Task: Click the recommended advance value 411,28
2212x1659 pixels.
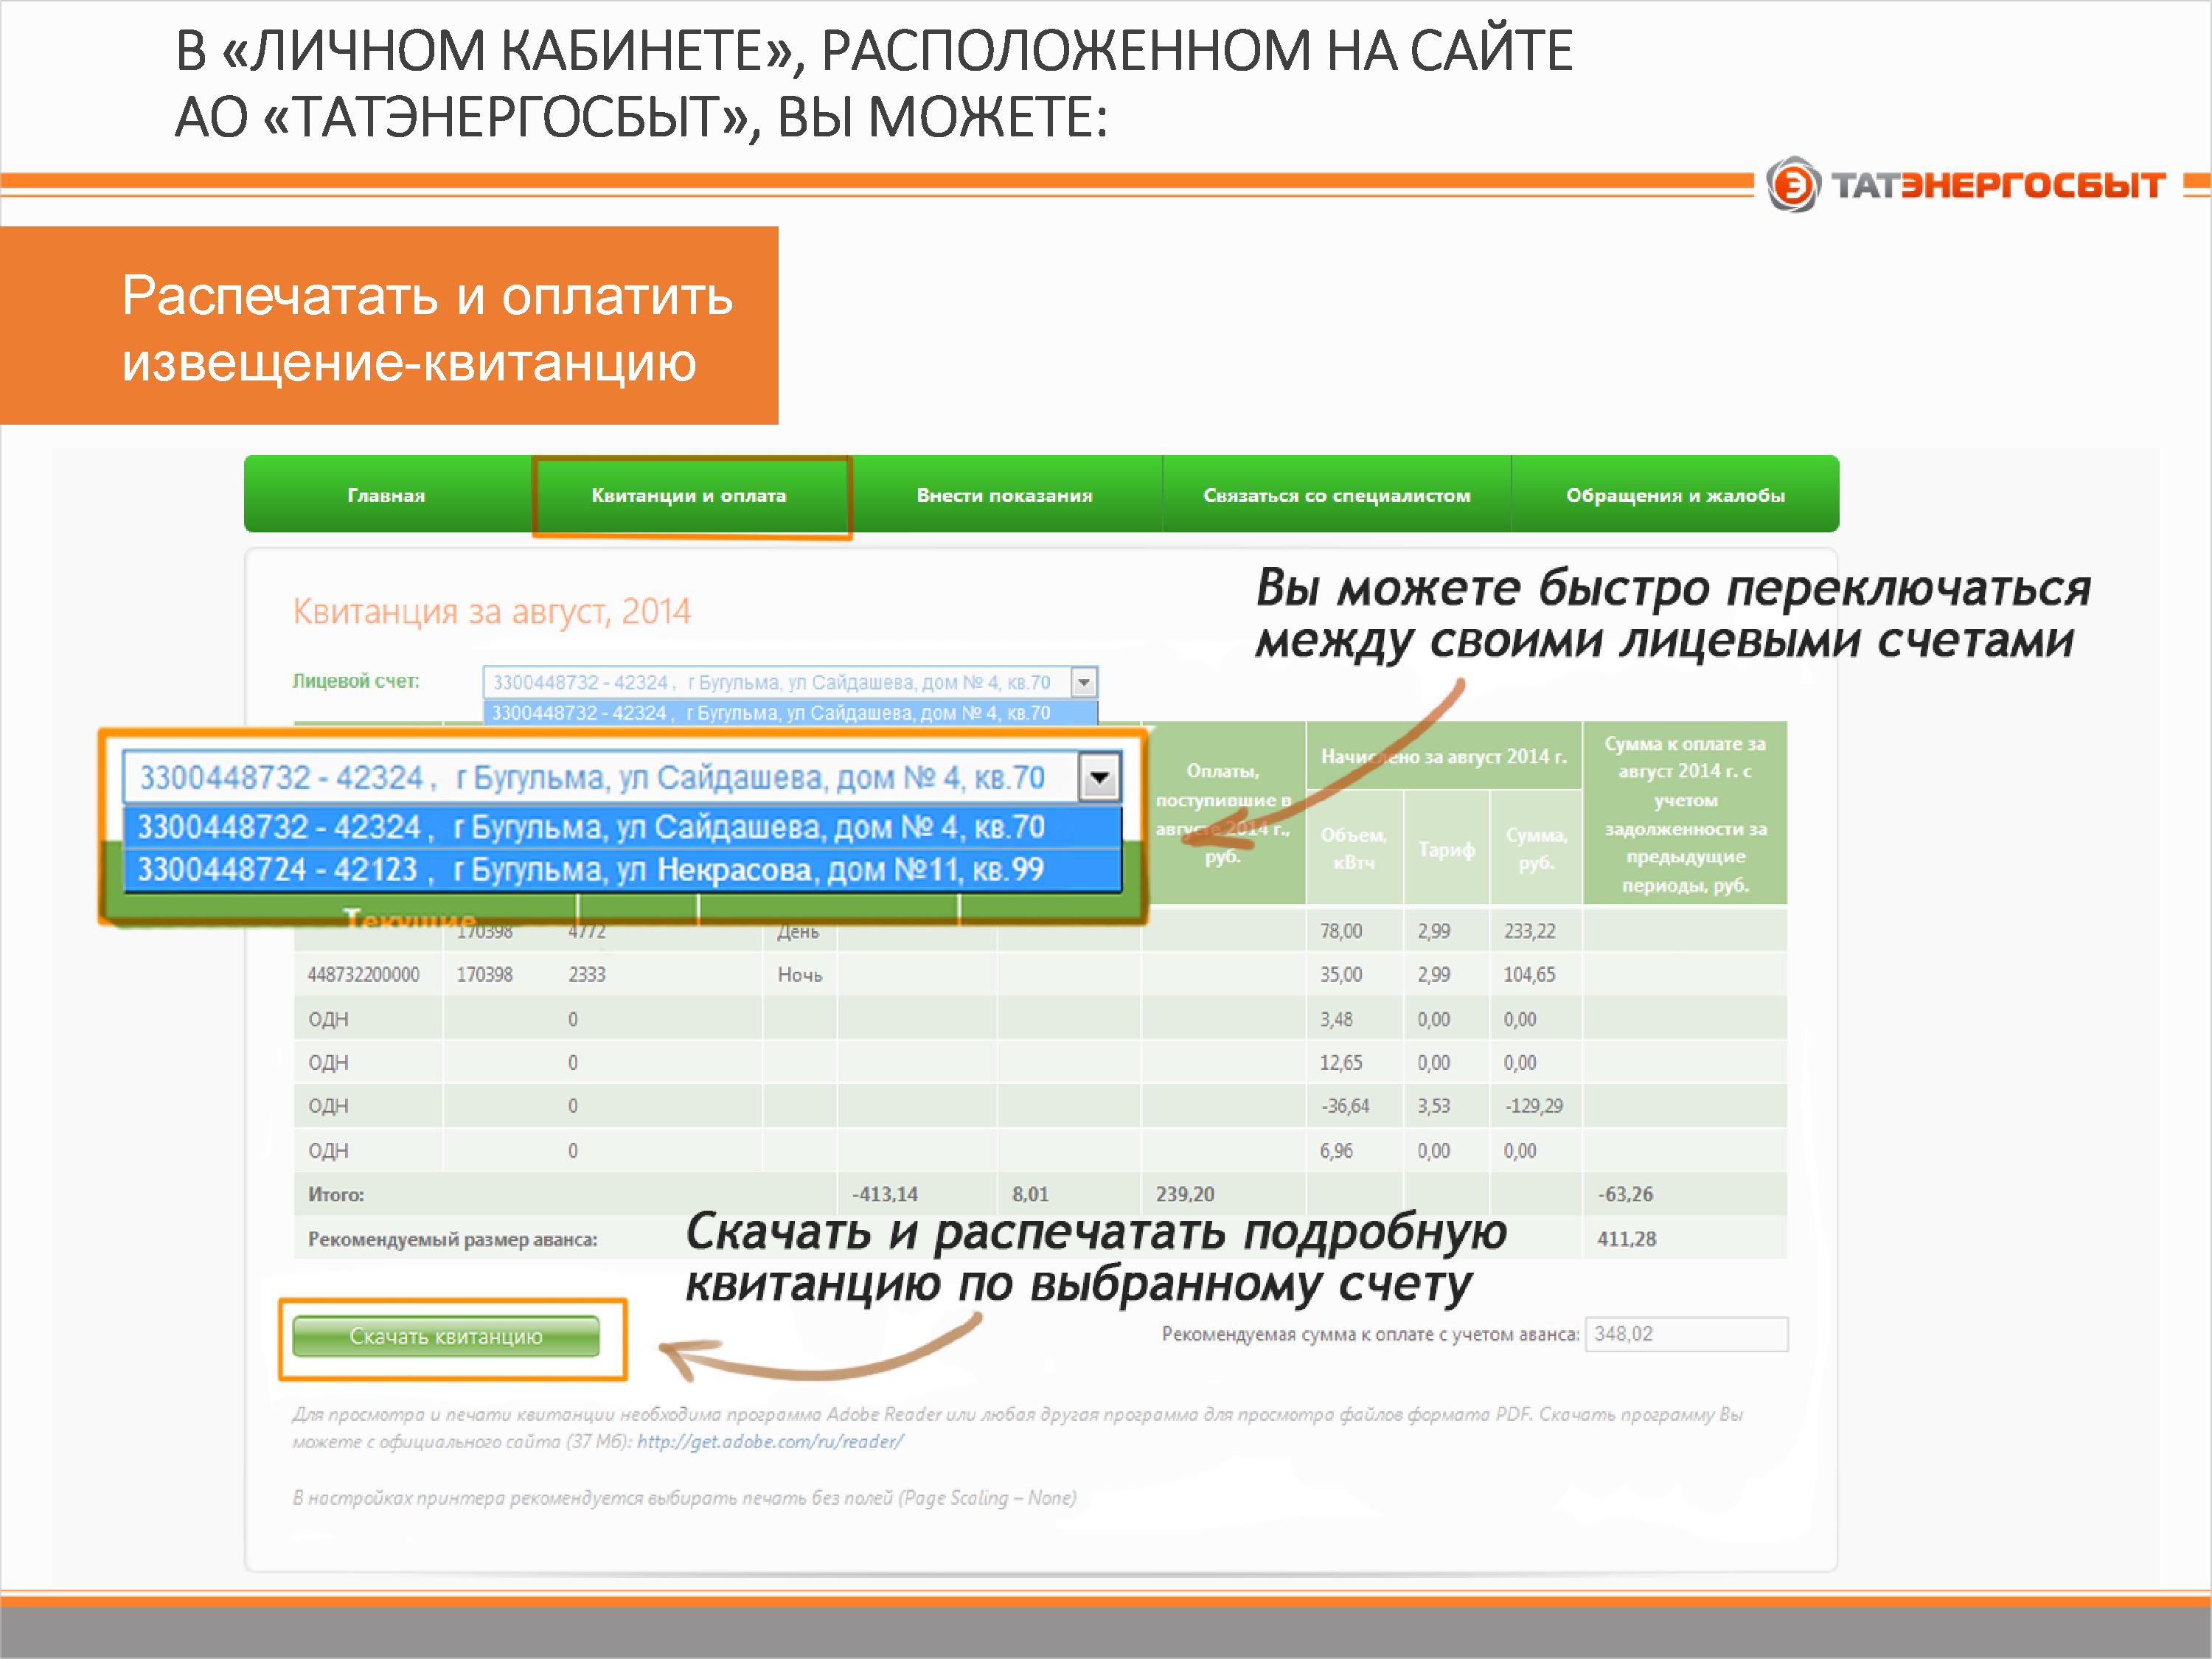Action: click(1627, 1239)
